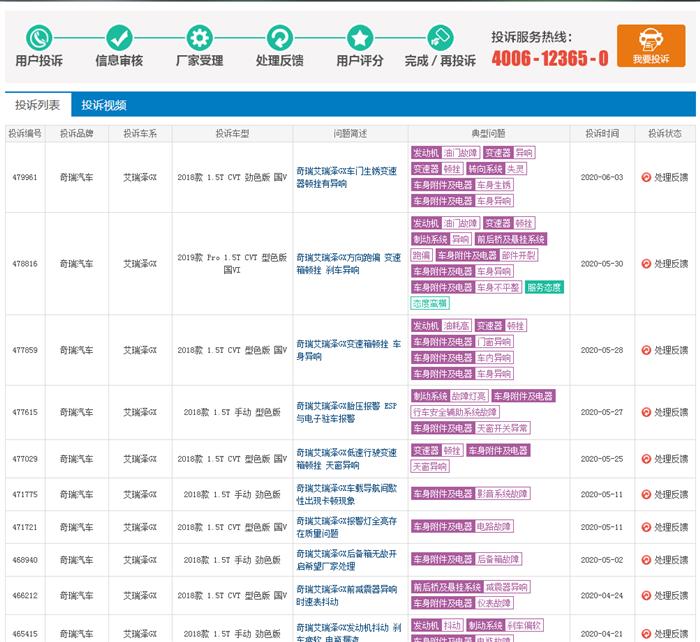700x642 pixels.
Task: Click 艾瑞泽GX series in row 471775
Action: (140, 494)
